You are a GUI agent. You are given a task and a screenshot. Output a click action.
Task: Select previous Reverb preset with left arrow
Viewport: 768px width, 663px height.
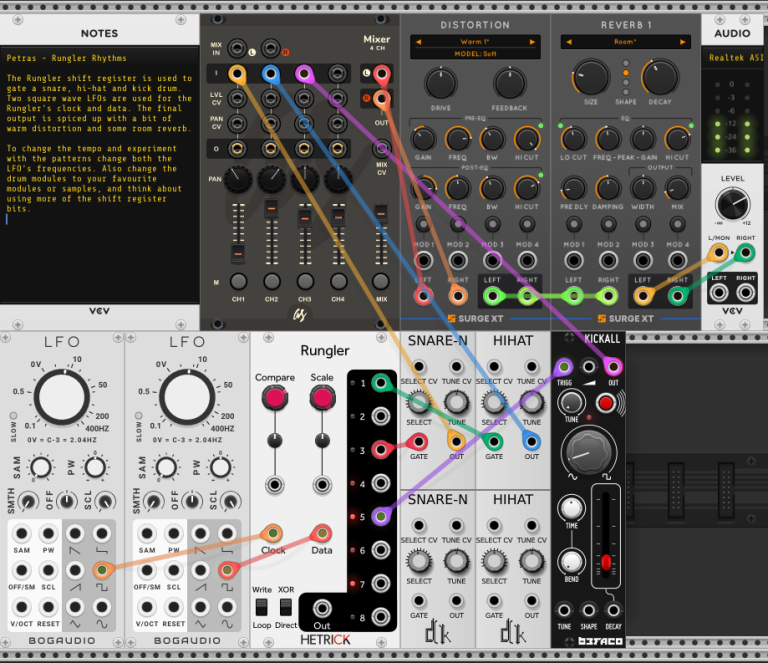[569, 42]
